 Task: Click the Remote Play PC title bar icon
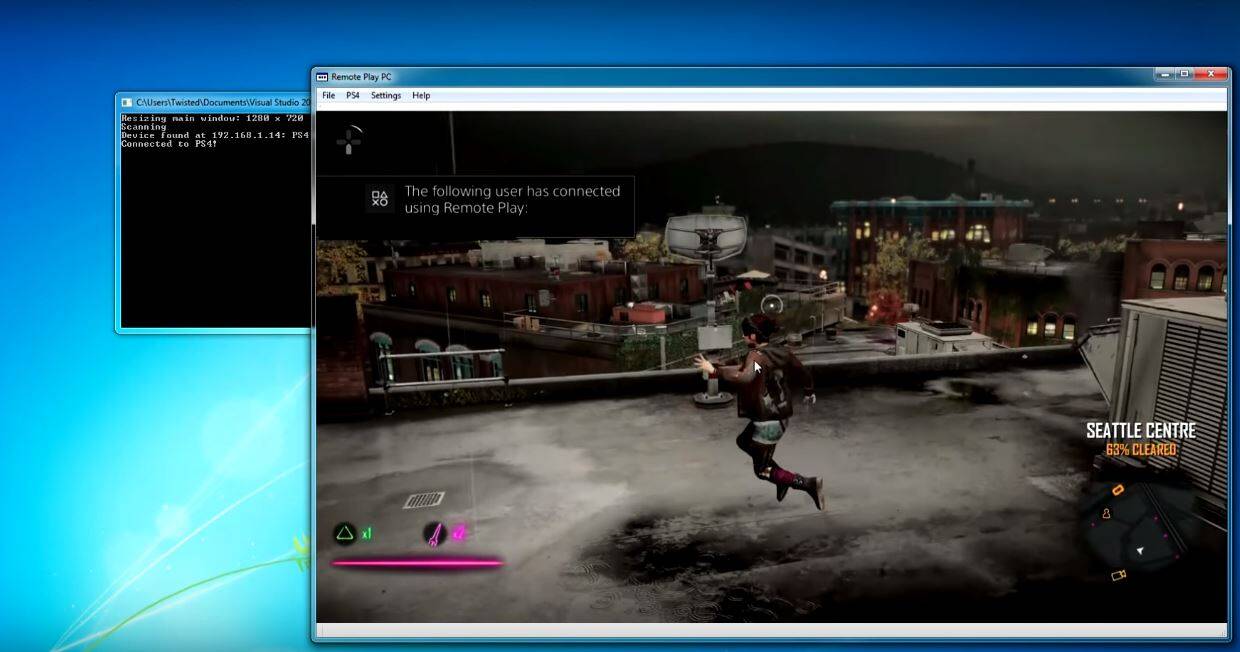324,75
